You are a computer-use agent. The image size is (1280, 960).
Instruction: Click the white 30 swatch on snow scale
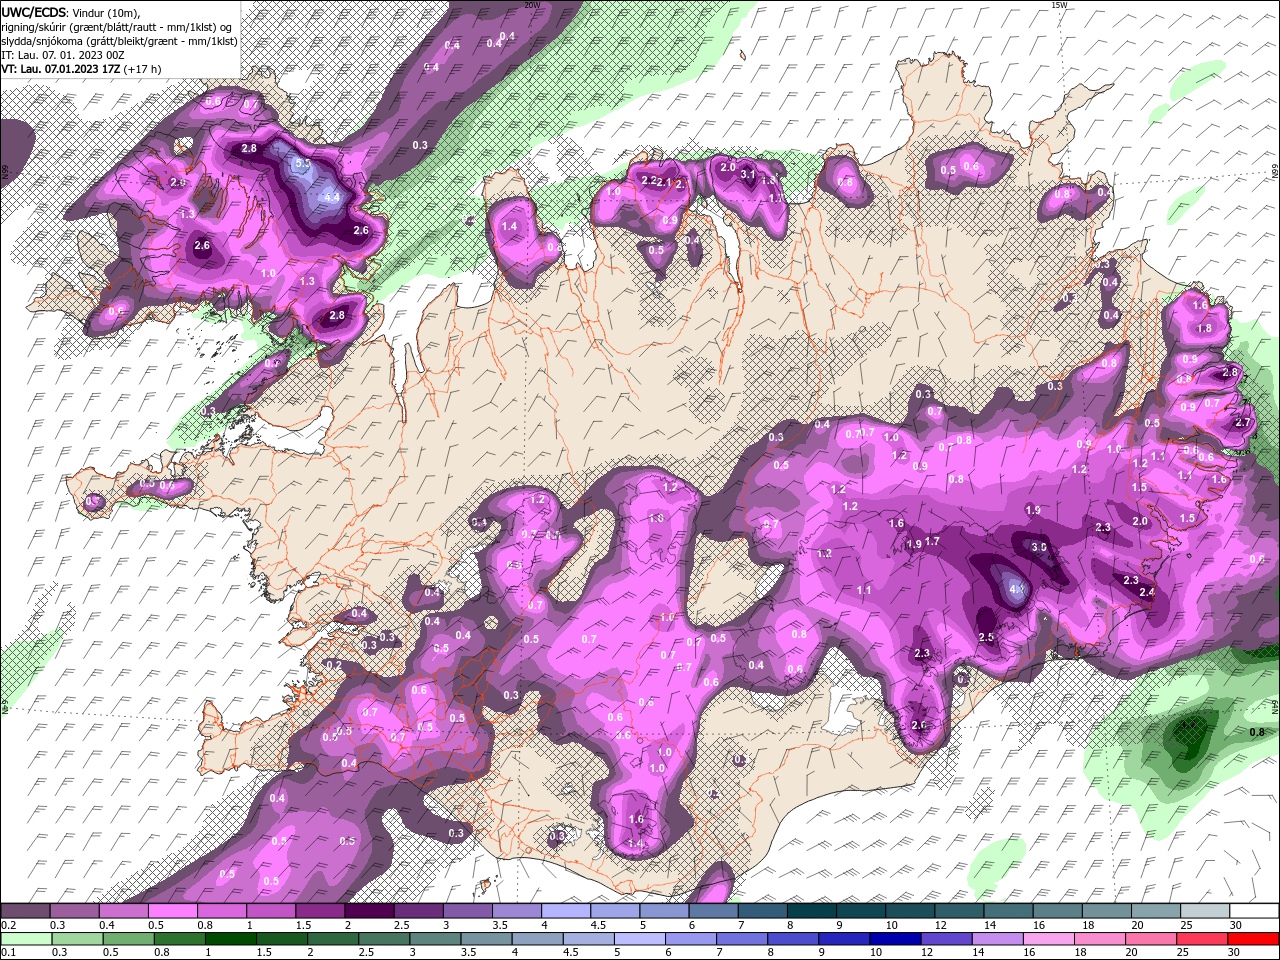tap(1255, 911)
